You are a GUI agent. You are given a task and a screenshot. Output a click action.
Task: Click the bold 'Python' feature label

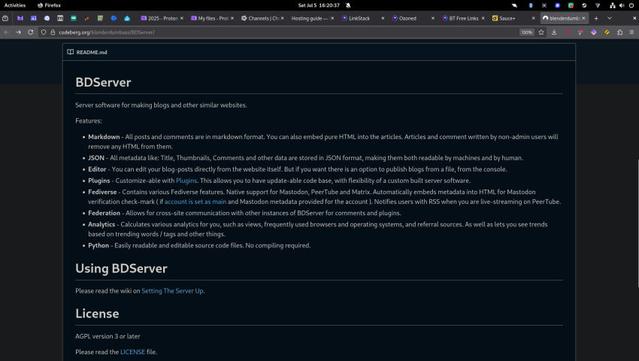(99, 246)
